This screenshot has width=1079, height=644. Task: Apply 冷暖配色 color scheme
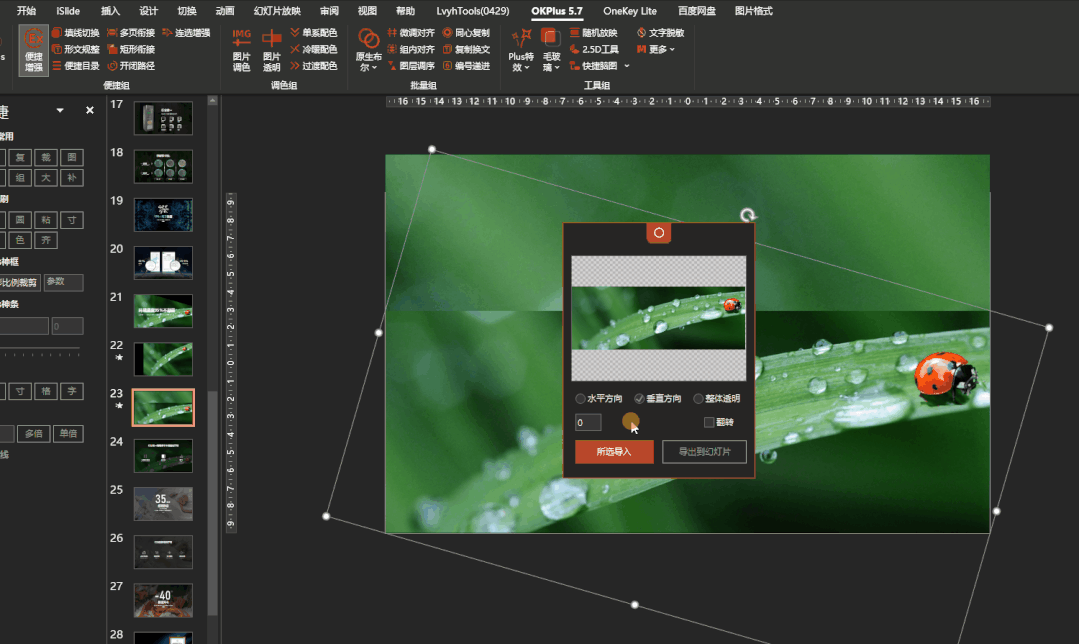(314, 49)
